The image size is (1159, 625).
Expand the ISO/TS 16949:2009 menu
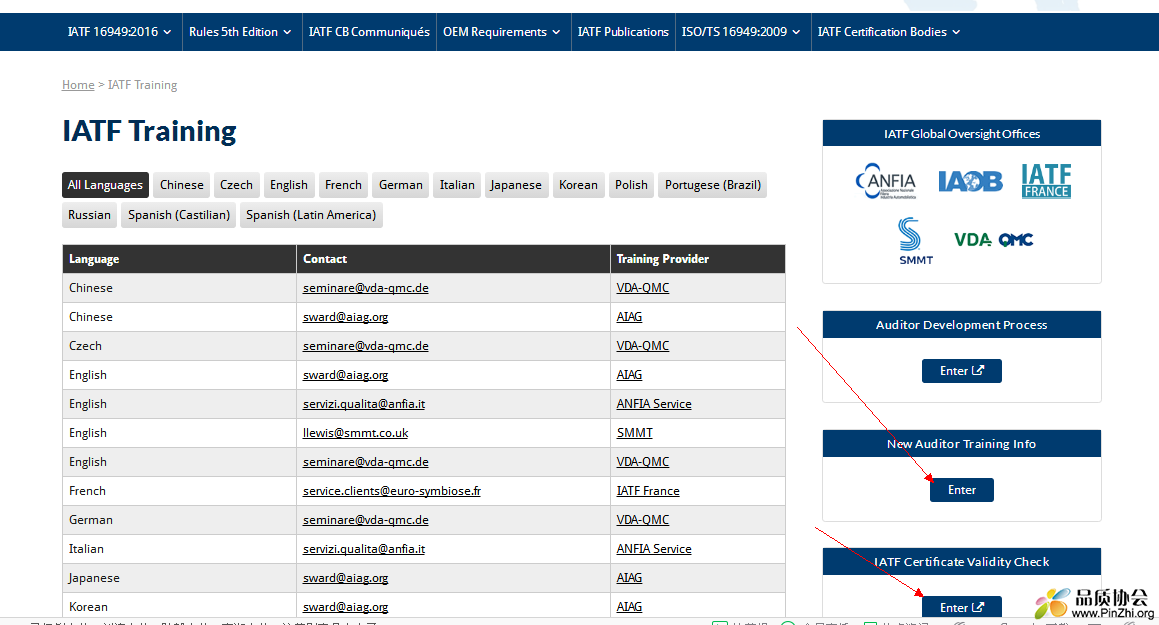click(741, 32)
